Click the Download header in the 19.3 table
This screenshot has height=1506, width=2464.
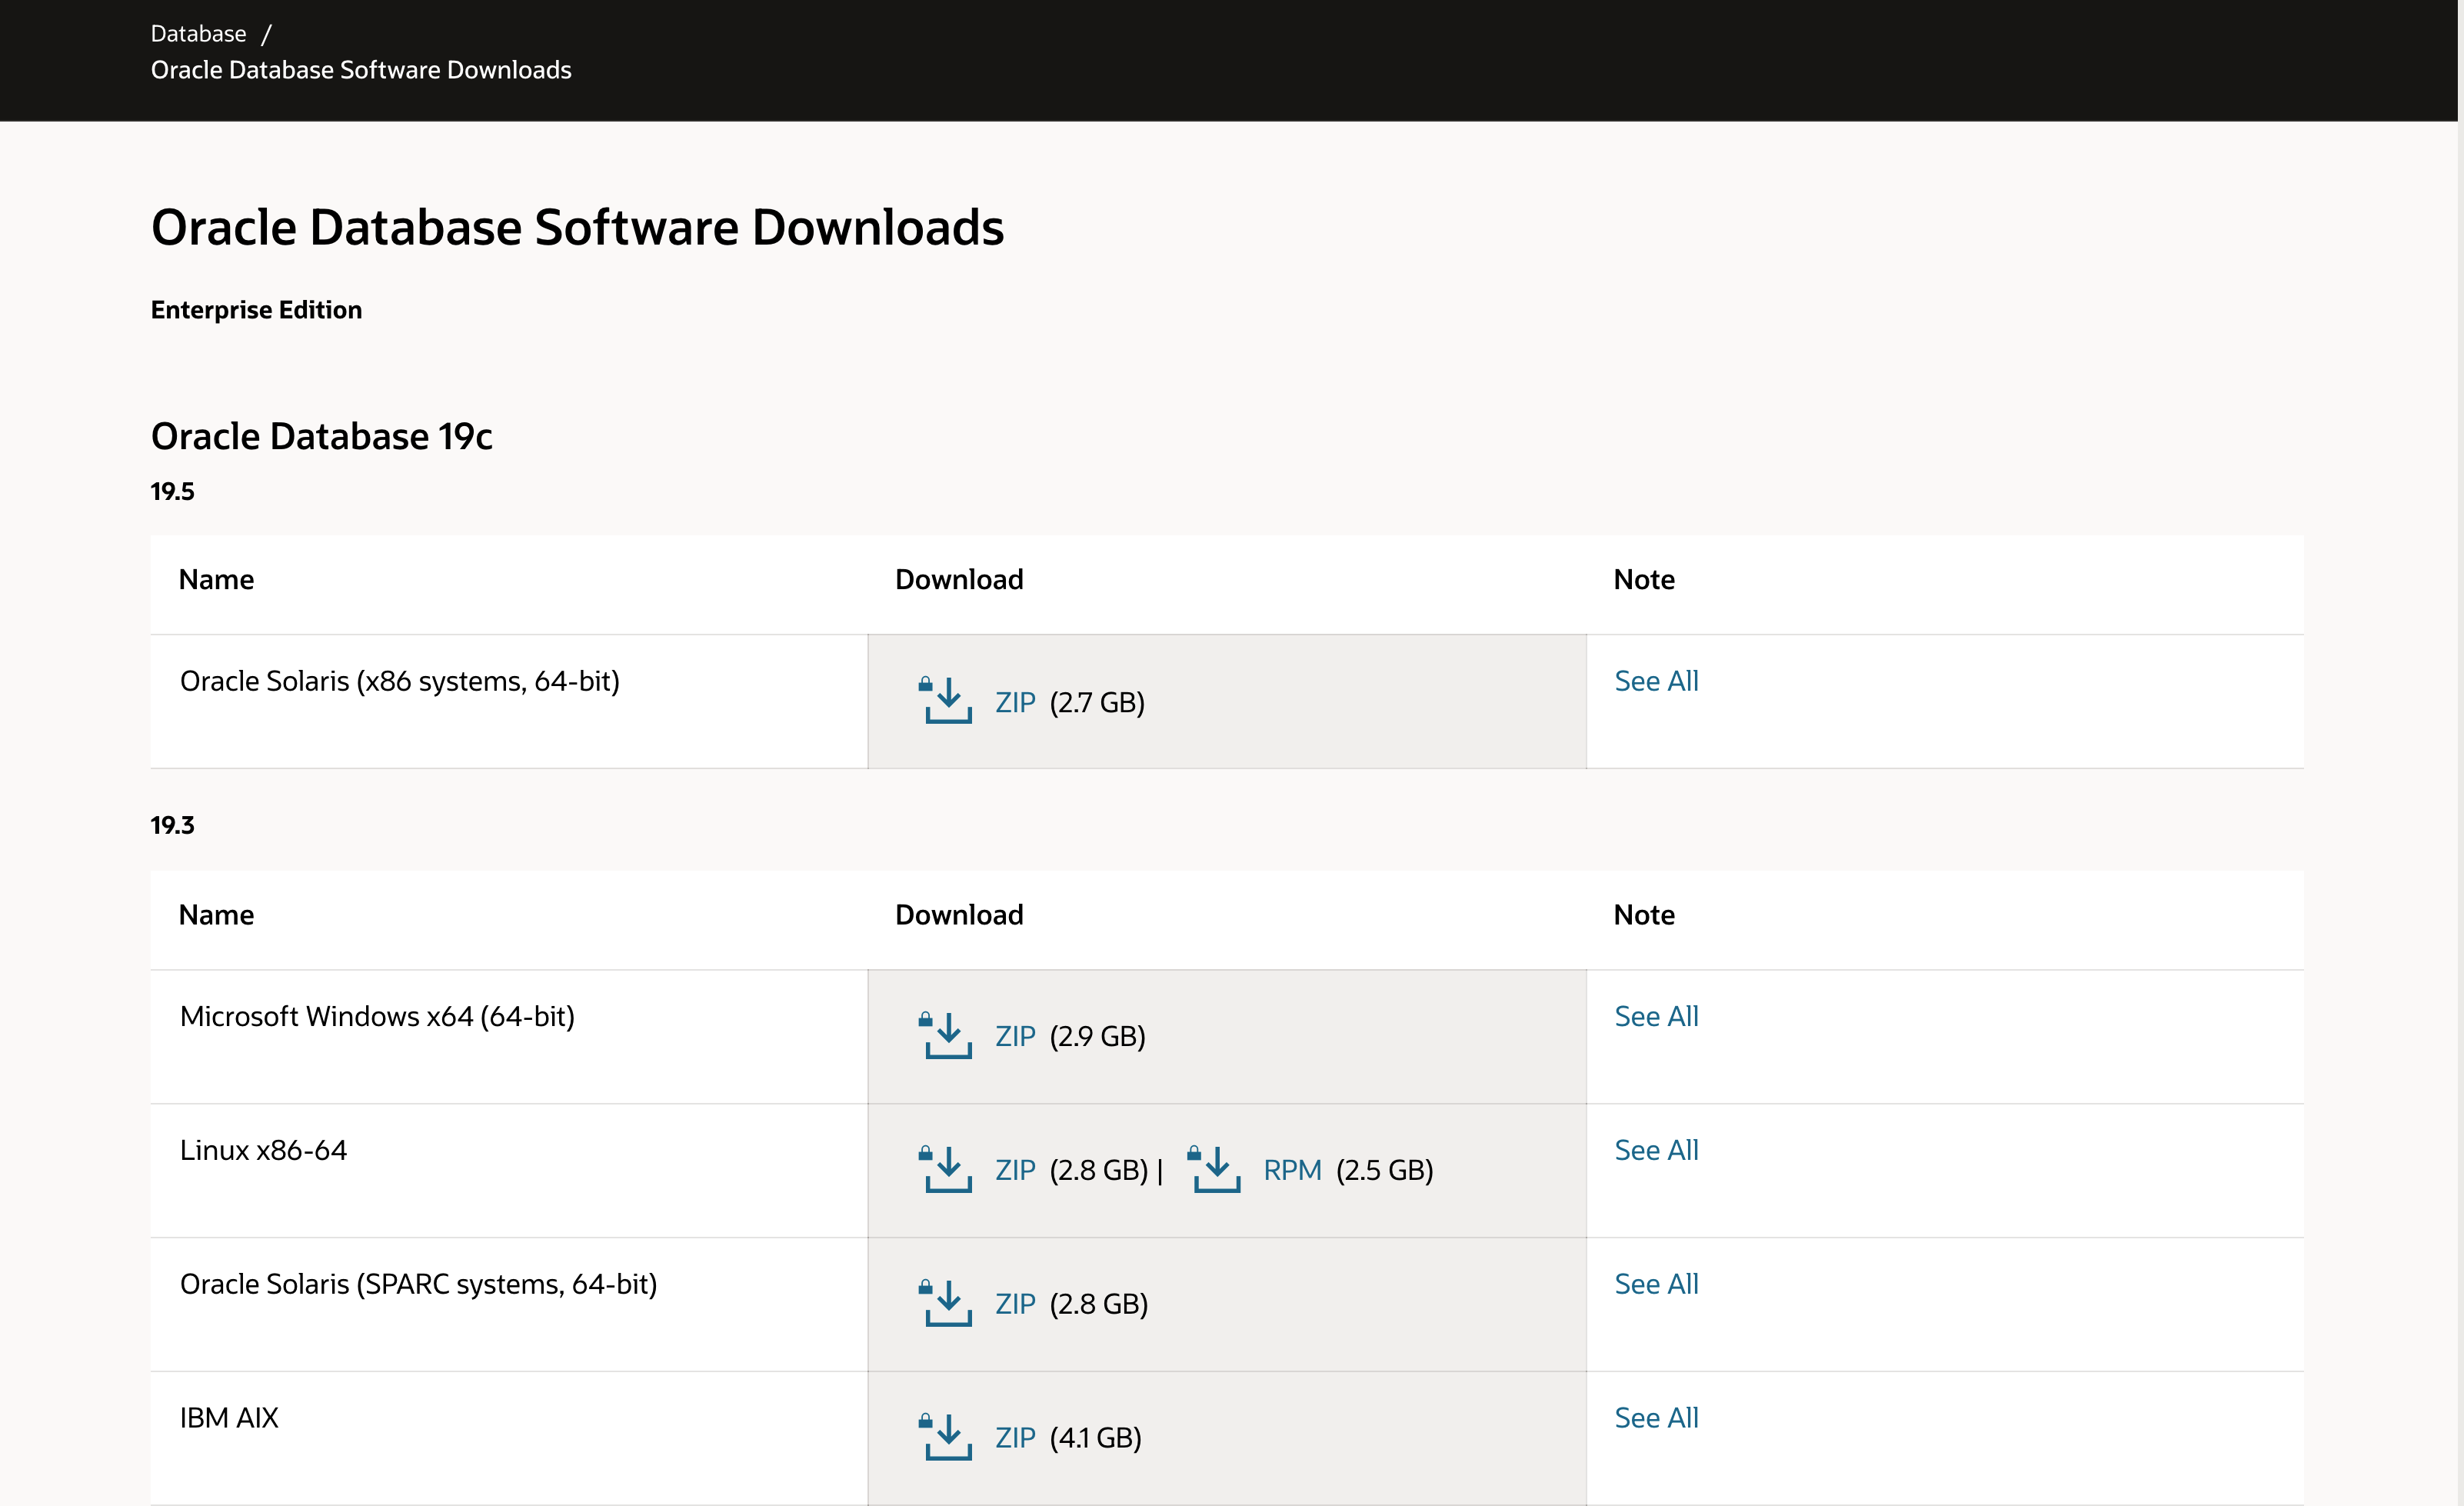959,915
